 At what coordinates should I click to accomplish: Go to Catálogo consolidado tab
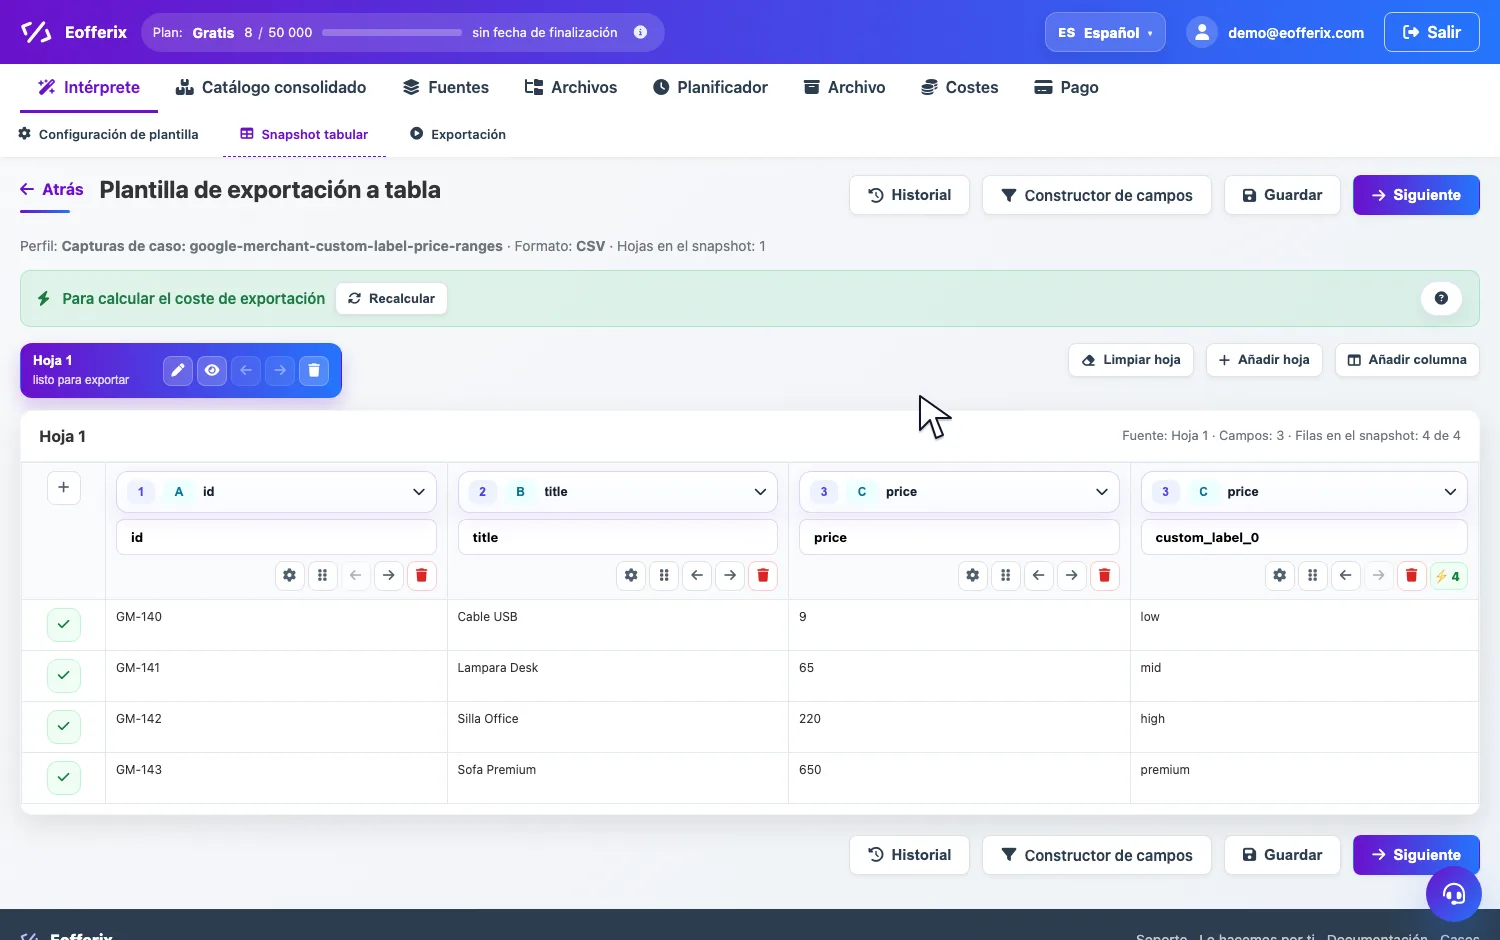(x=271, y=87)
